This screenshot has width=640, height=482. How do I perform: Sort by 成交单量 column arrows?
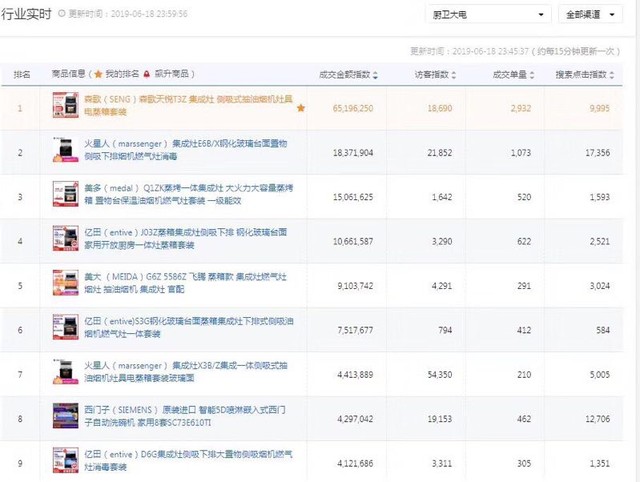click(532, 75)
